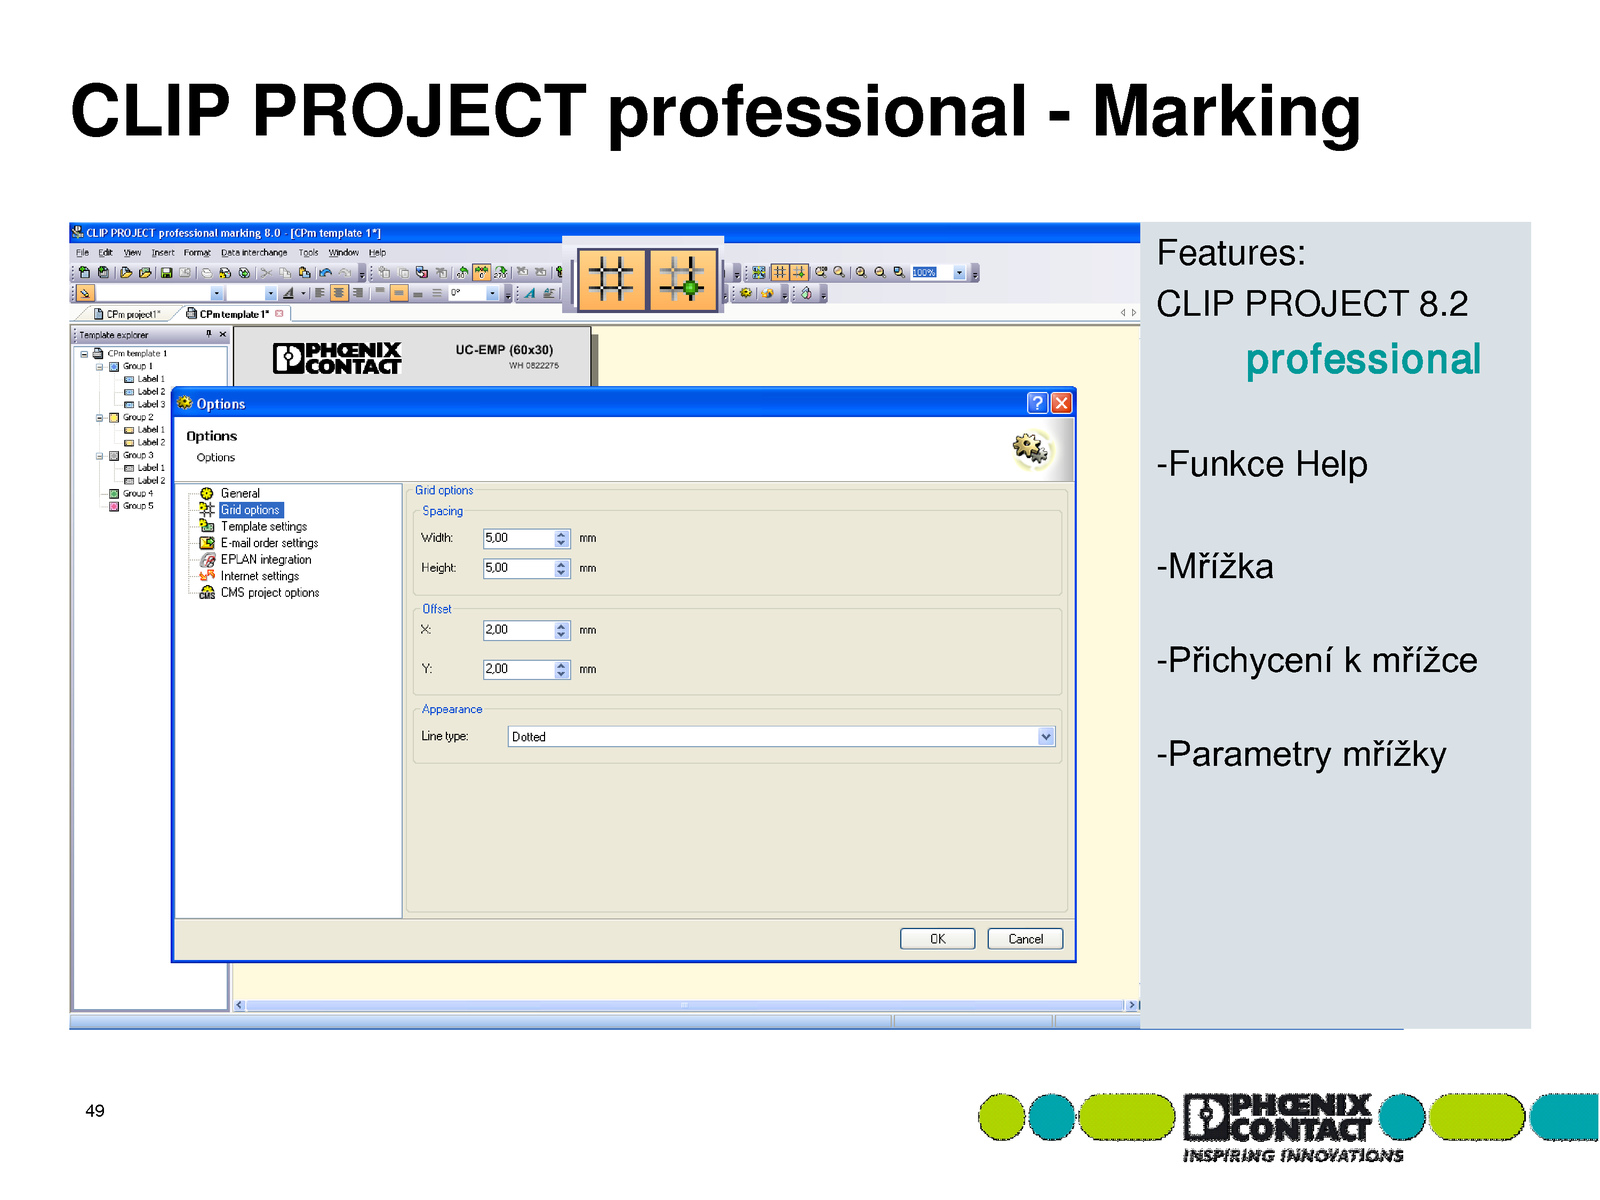Click the Spacing Height input field
The image size is (1600, 1200).
(519, 568)
